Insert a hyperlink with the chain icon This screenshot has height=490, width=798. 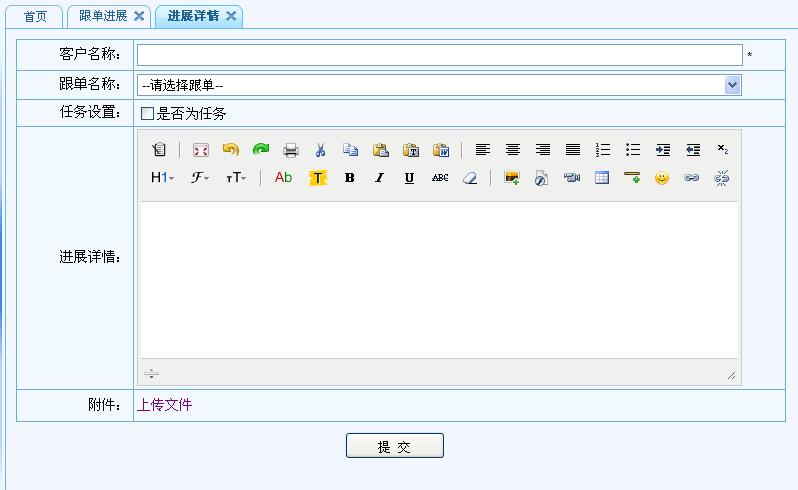692,178
